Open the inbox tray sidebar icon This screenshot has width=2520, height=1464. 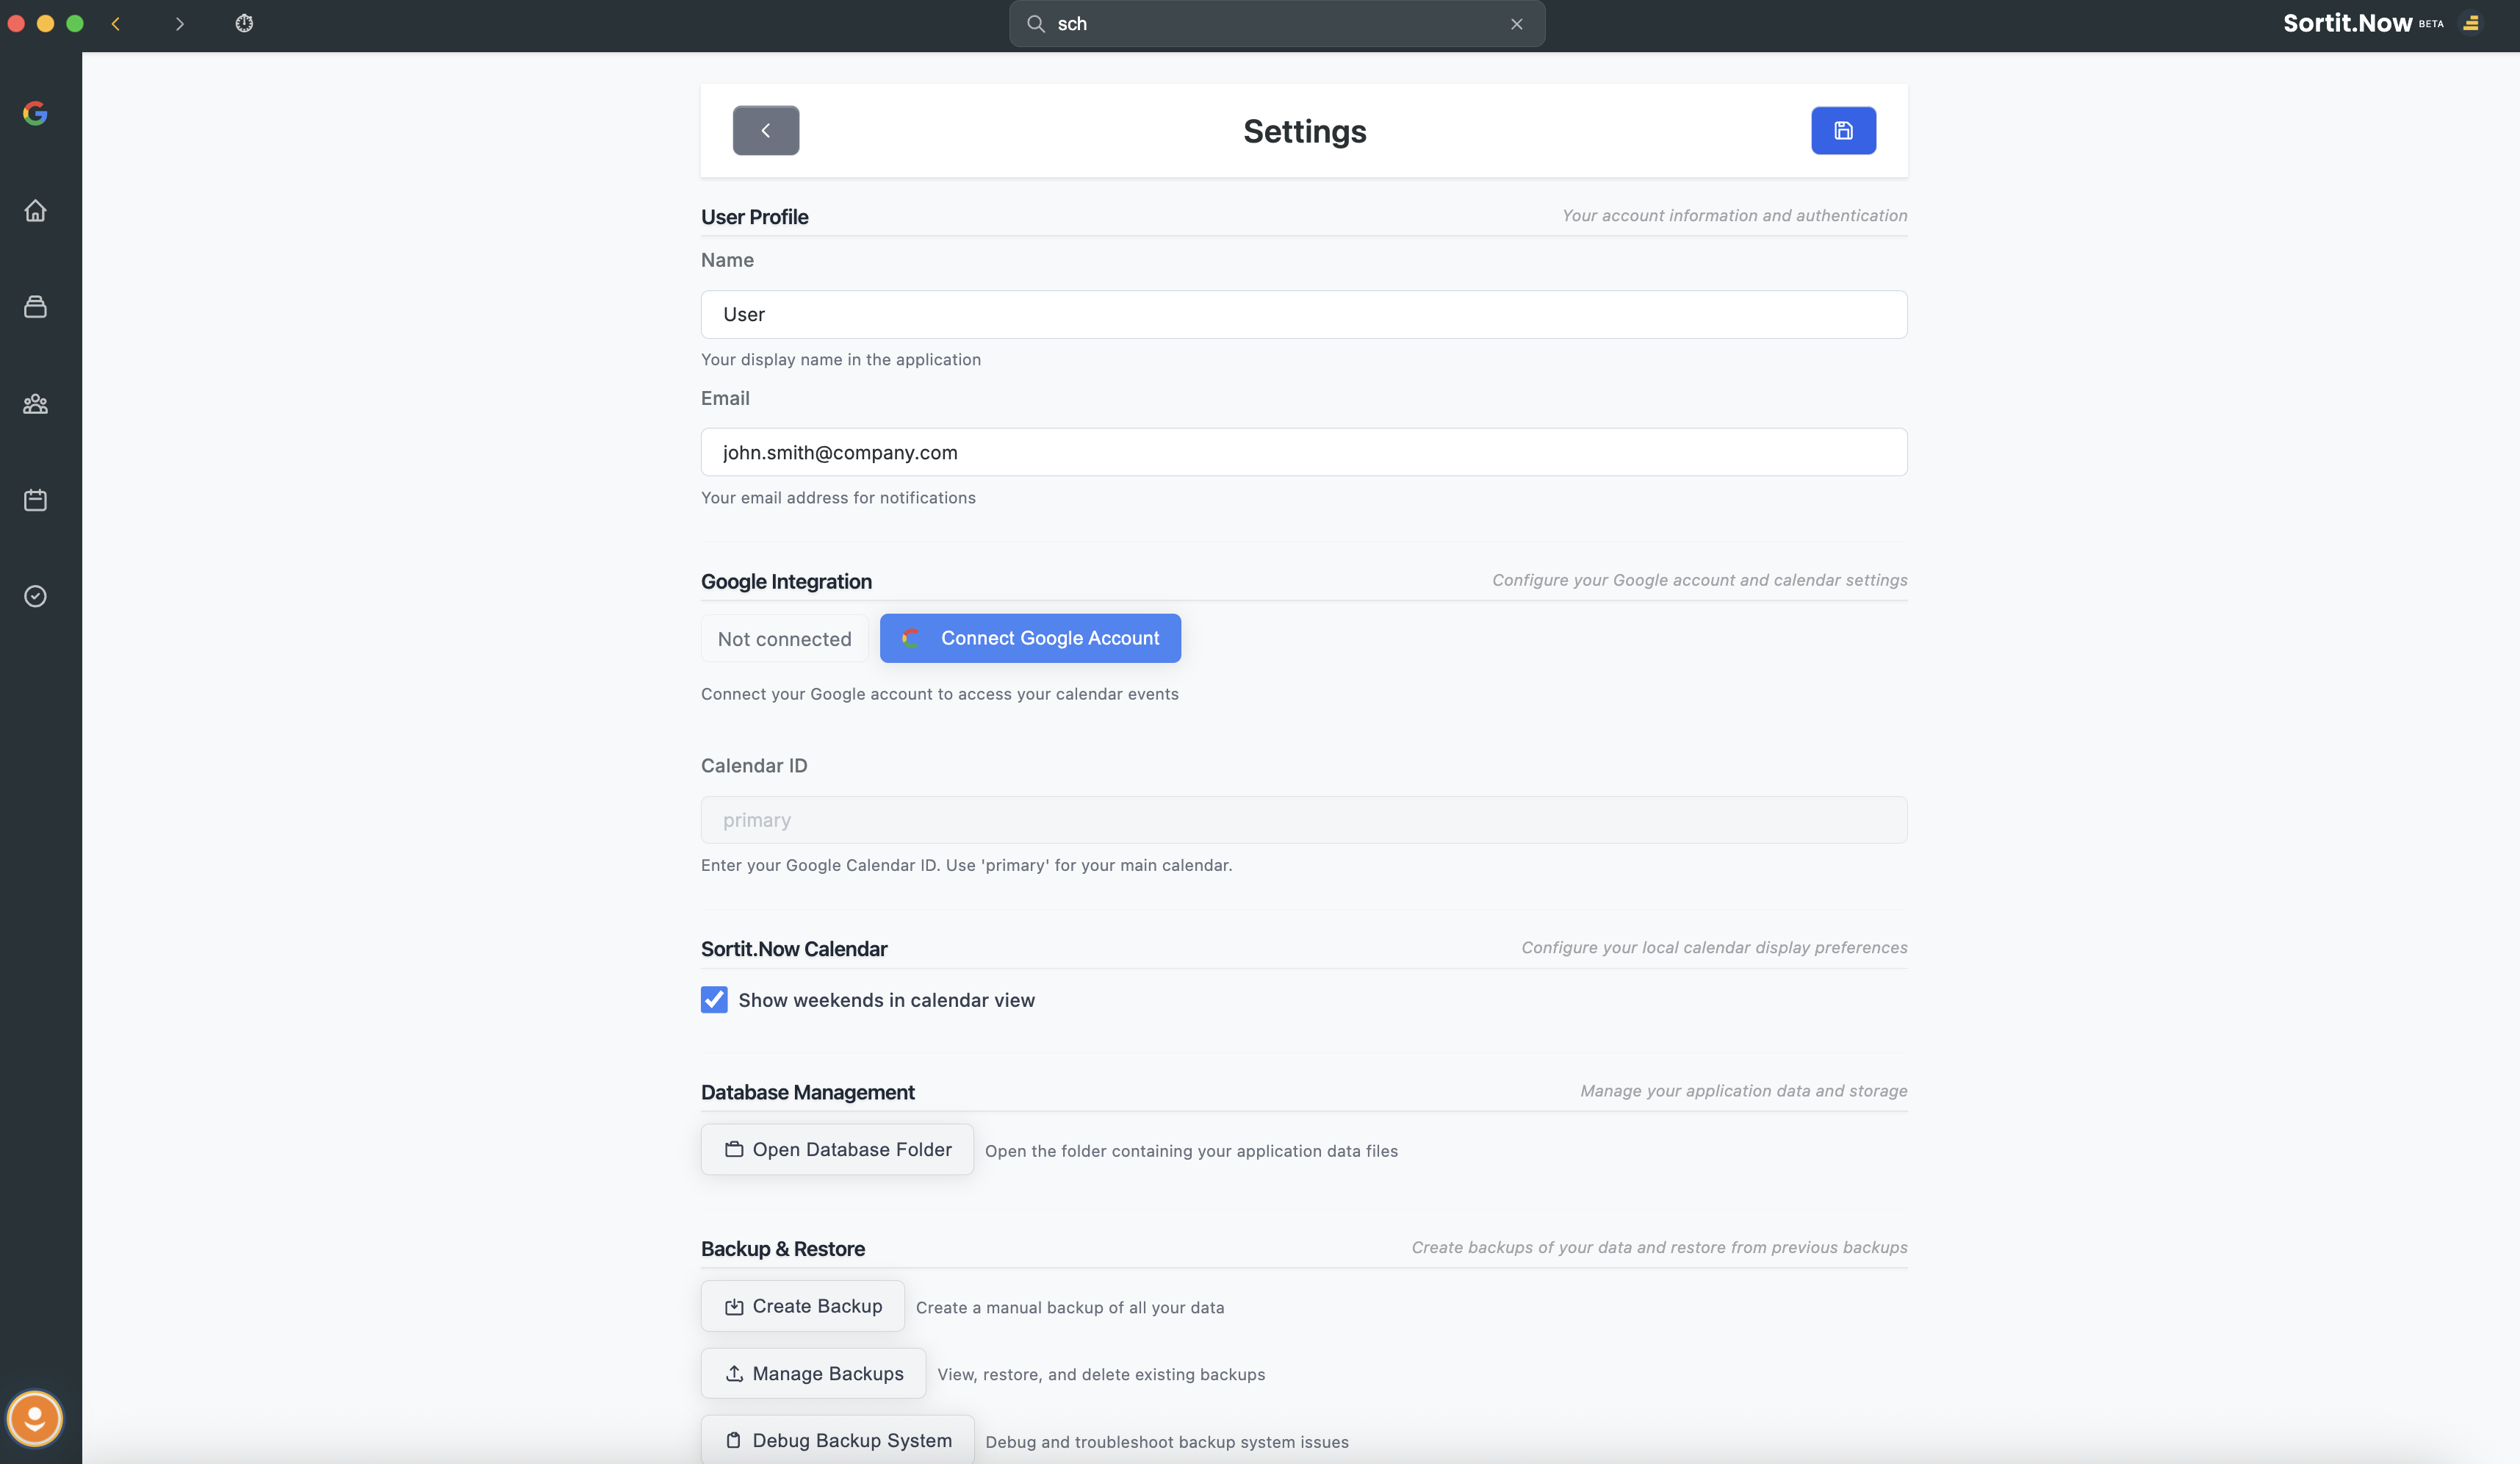[x=35, y=306]
